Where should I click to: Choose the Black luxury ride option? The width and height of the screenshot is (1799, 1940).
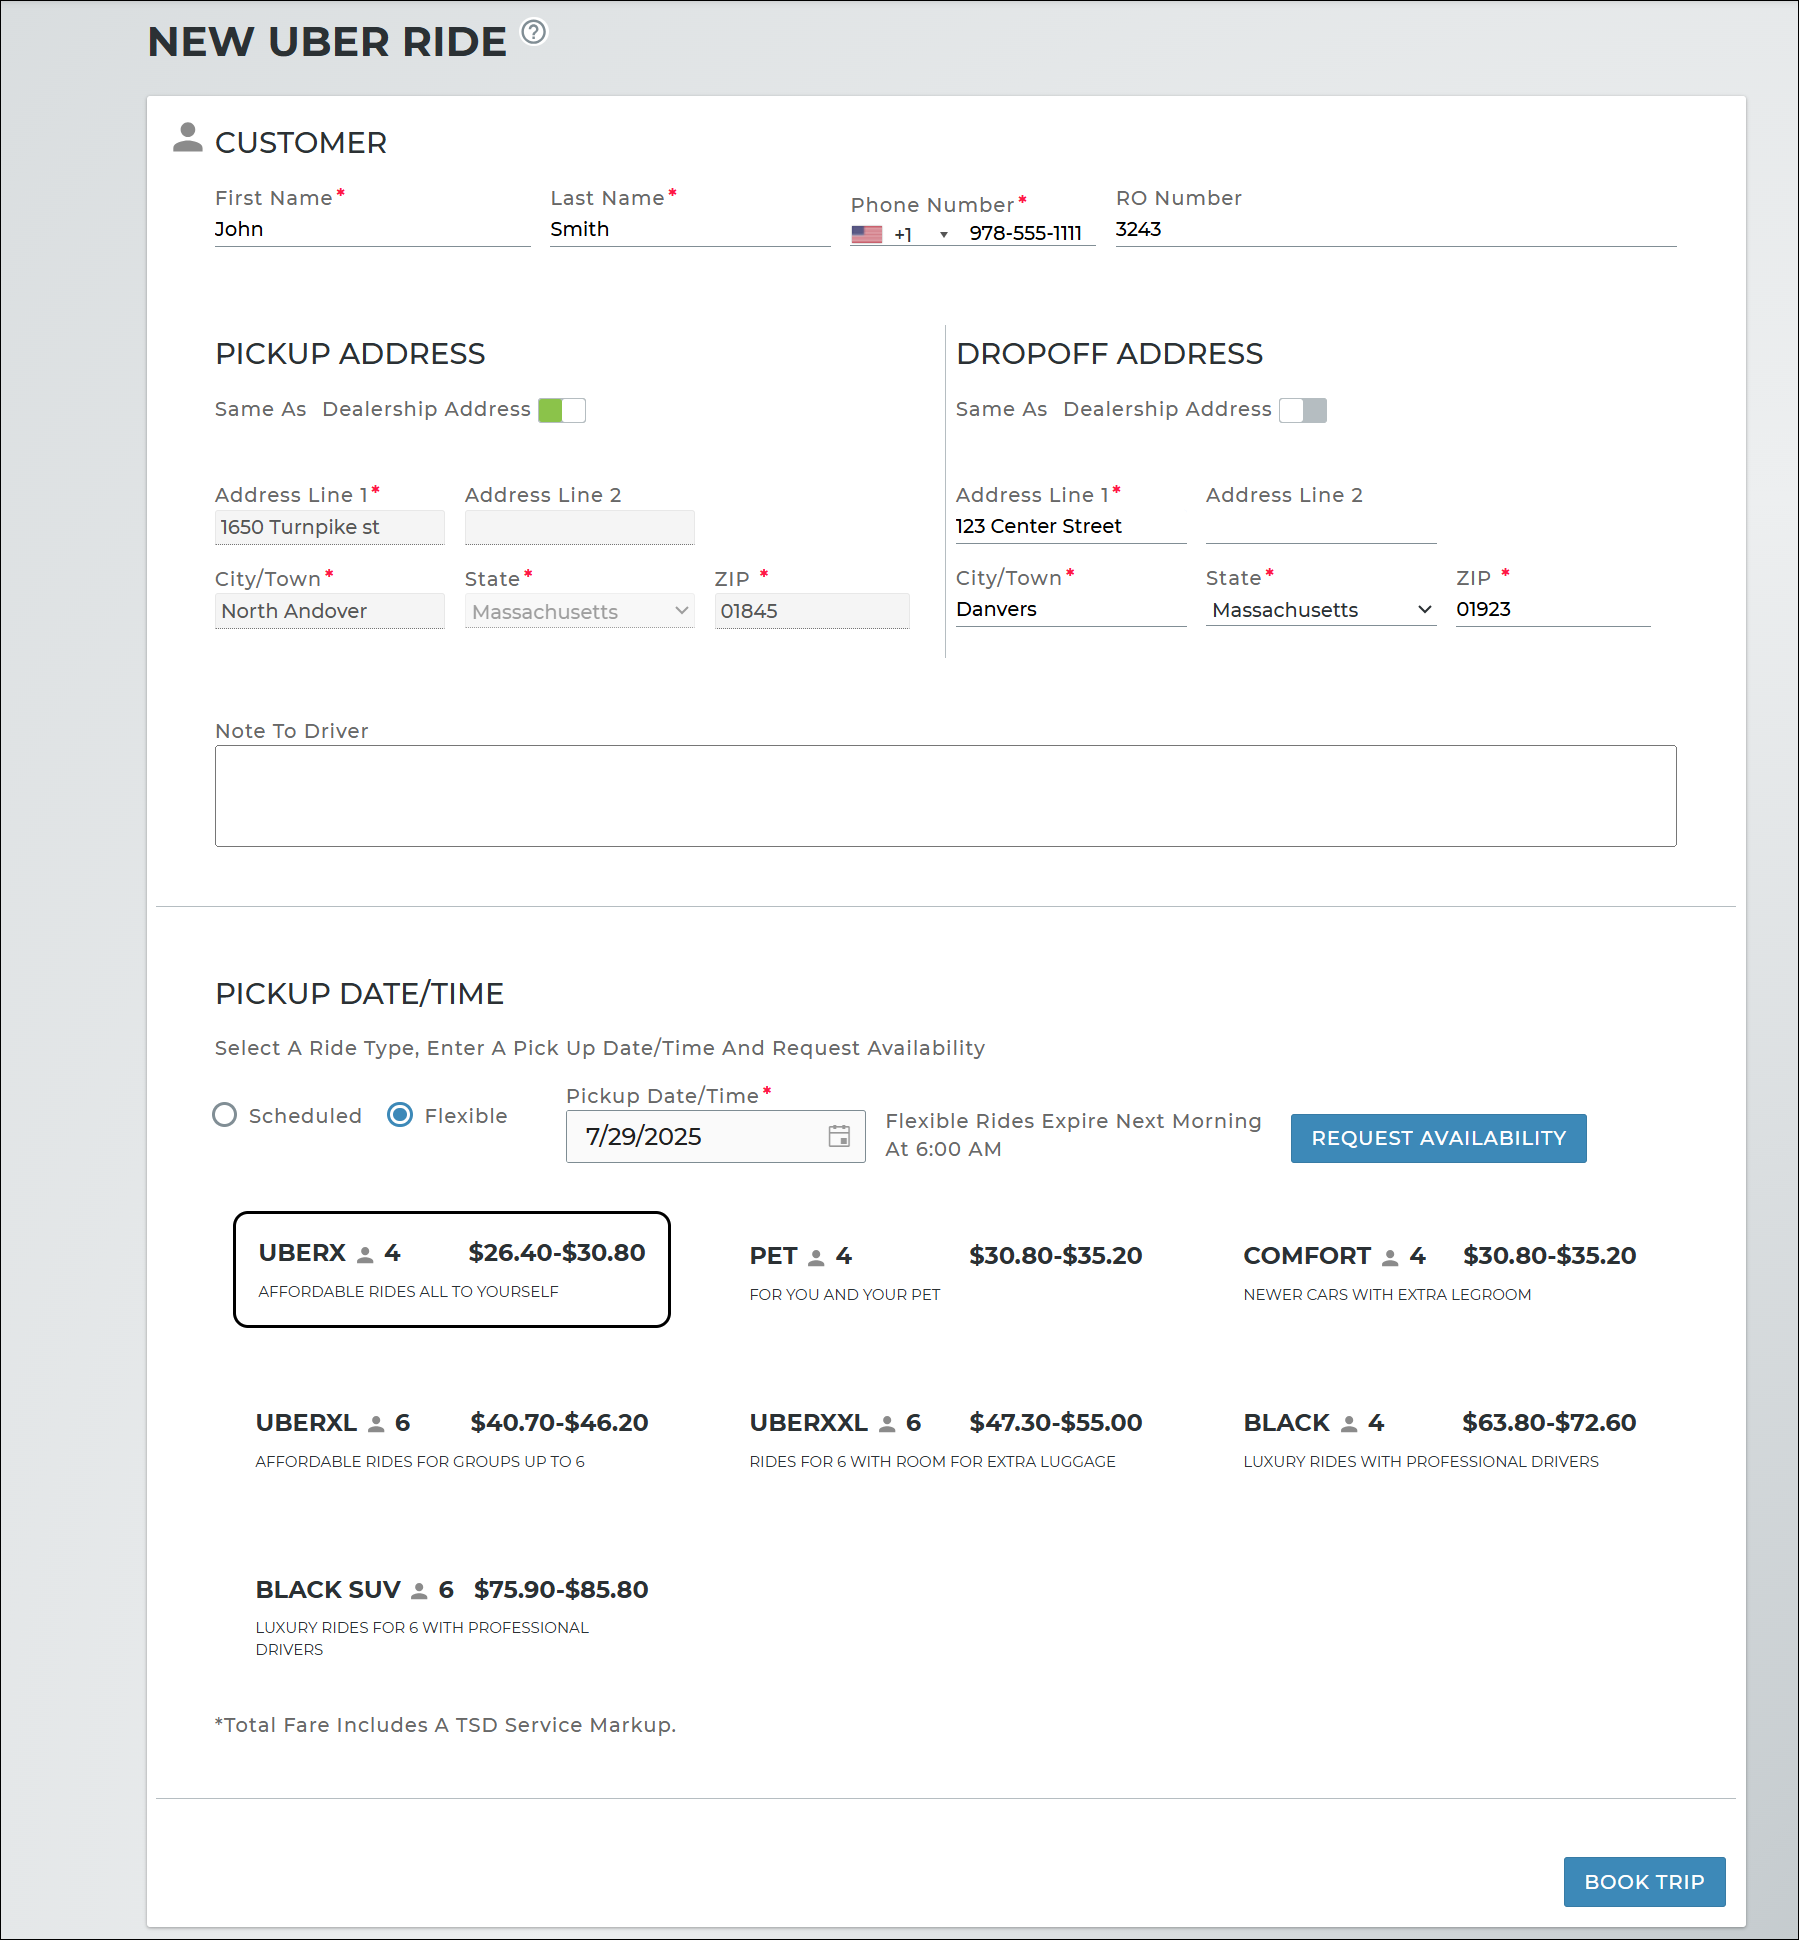(1439, 1439)
